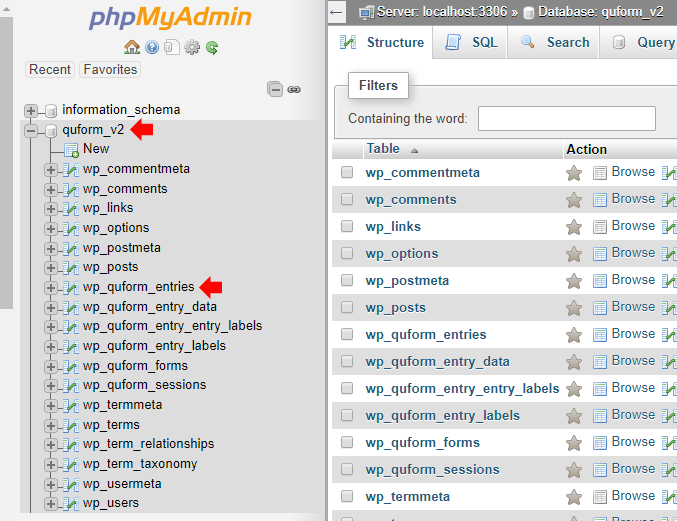
Task: Click the link with main panel icon
Action: (x=294, y=89)
